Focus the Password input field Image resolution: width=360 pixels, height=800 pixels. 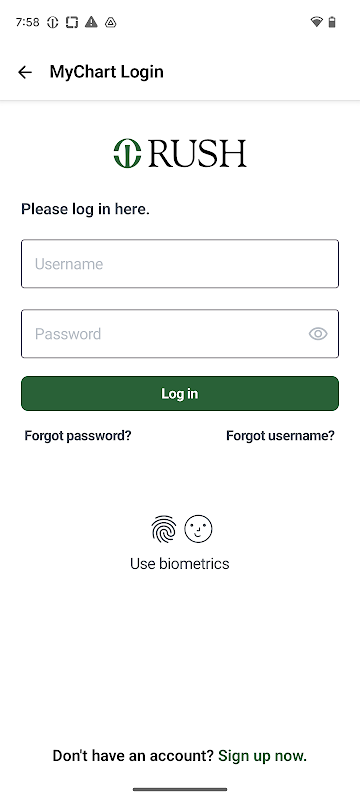click(x=180, y=334)
